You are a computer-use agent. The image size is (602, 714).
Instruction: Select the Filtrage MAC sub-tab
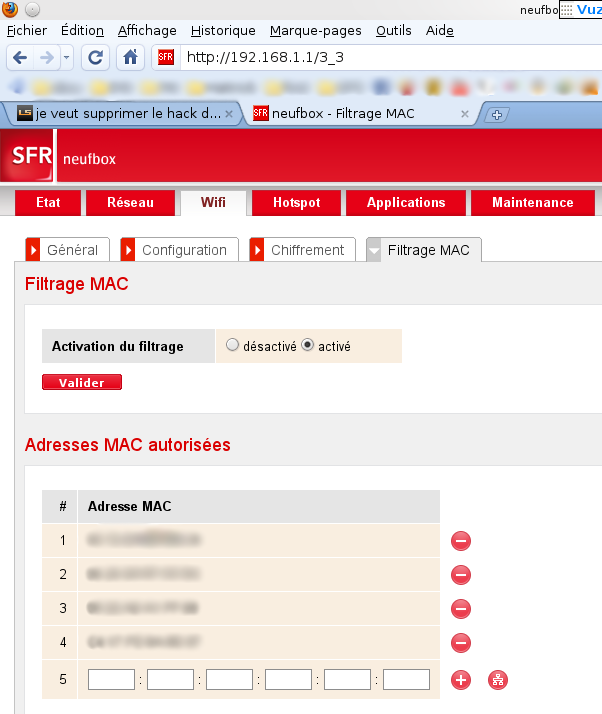(424, 250)
